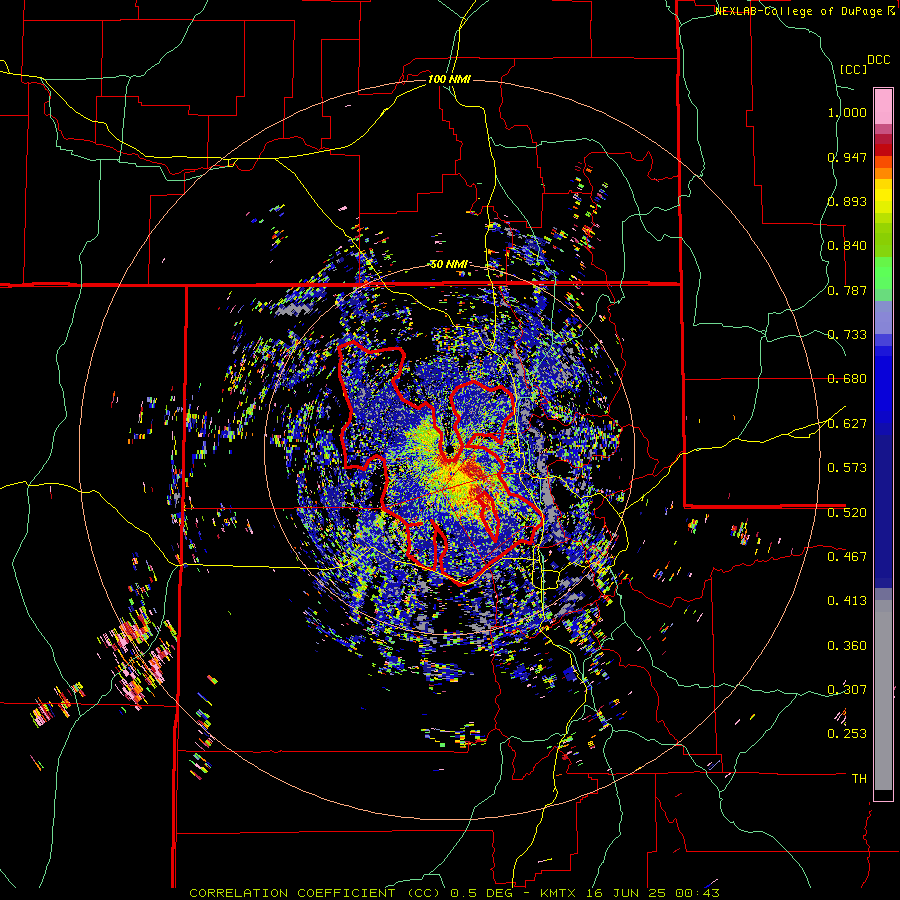The width and height of the screenshot is (900, 900).
Task: Select the 0.893 scale value
Action: coord(847,201)
